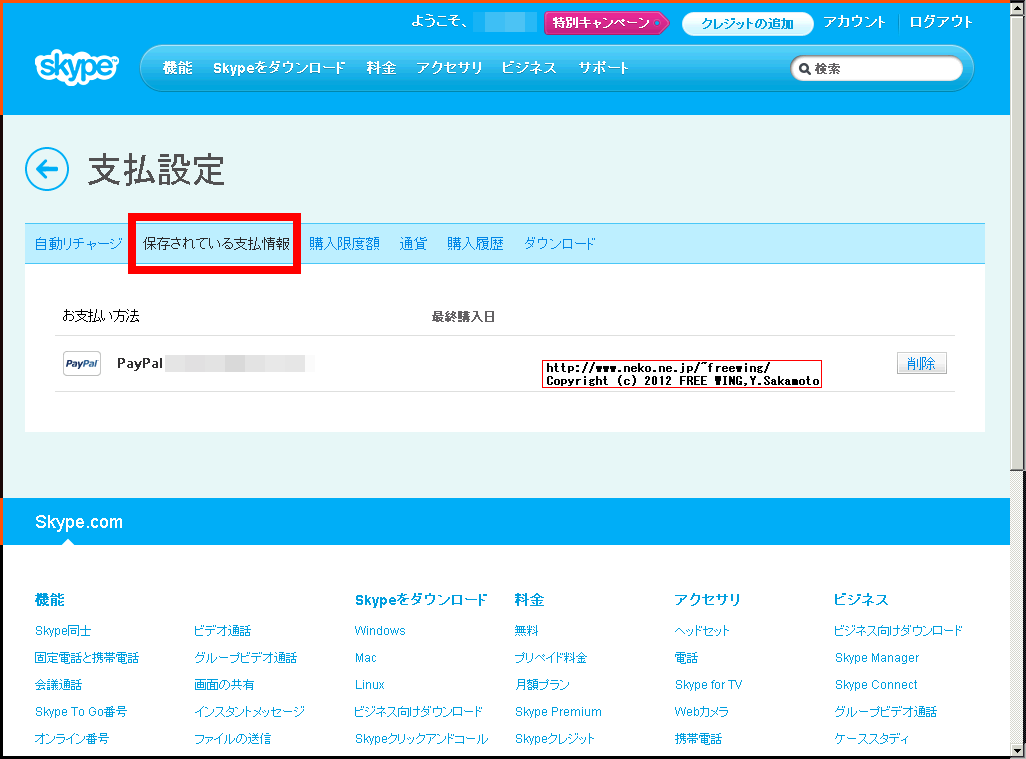Select the 料金 menu item in navigation bar
Image resolution: width=1026 pixels, height=759 pixels.
pos(381,68)
